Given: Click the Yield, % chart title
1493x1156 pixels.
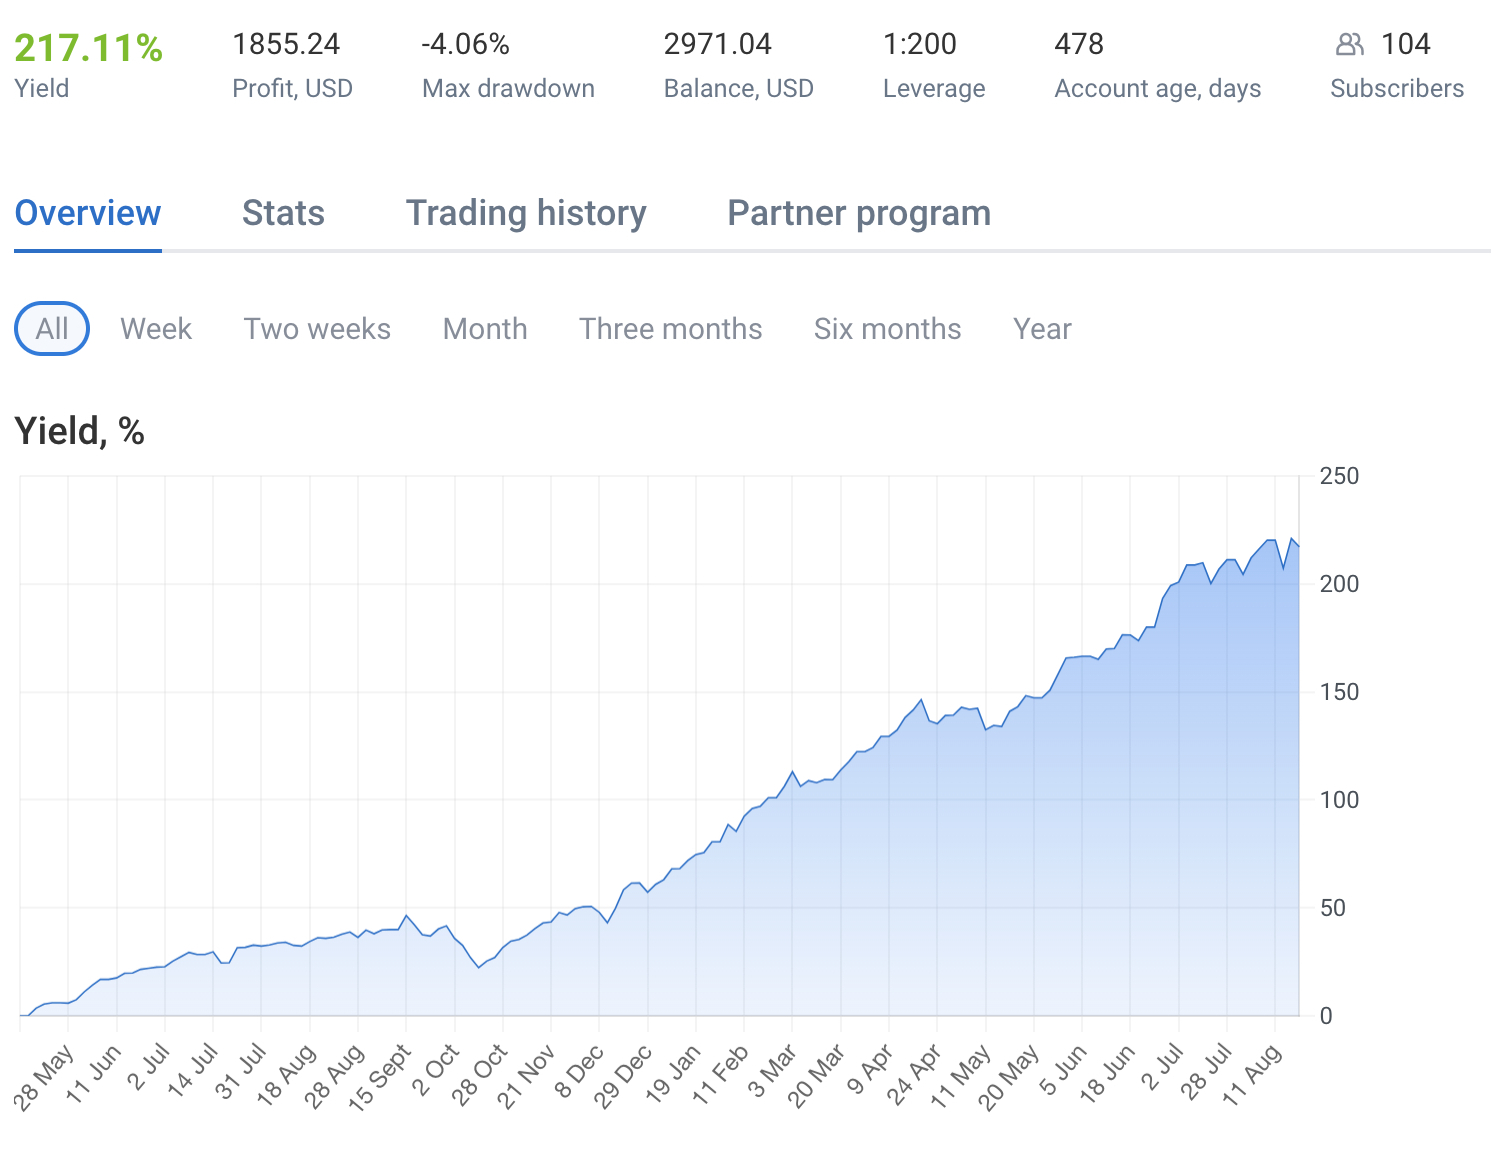Looking at the screenshot, I should pos(79,431).
